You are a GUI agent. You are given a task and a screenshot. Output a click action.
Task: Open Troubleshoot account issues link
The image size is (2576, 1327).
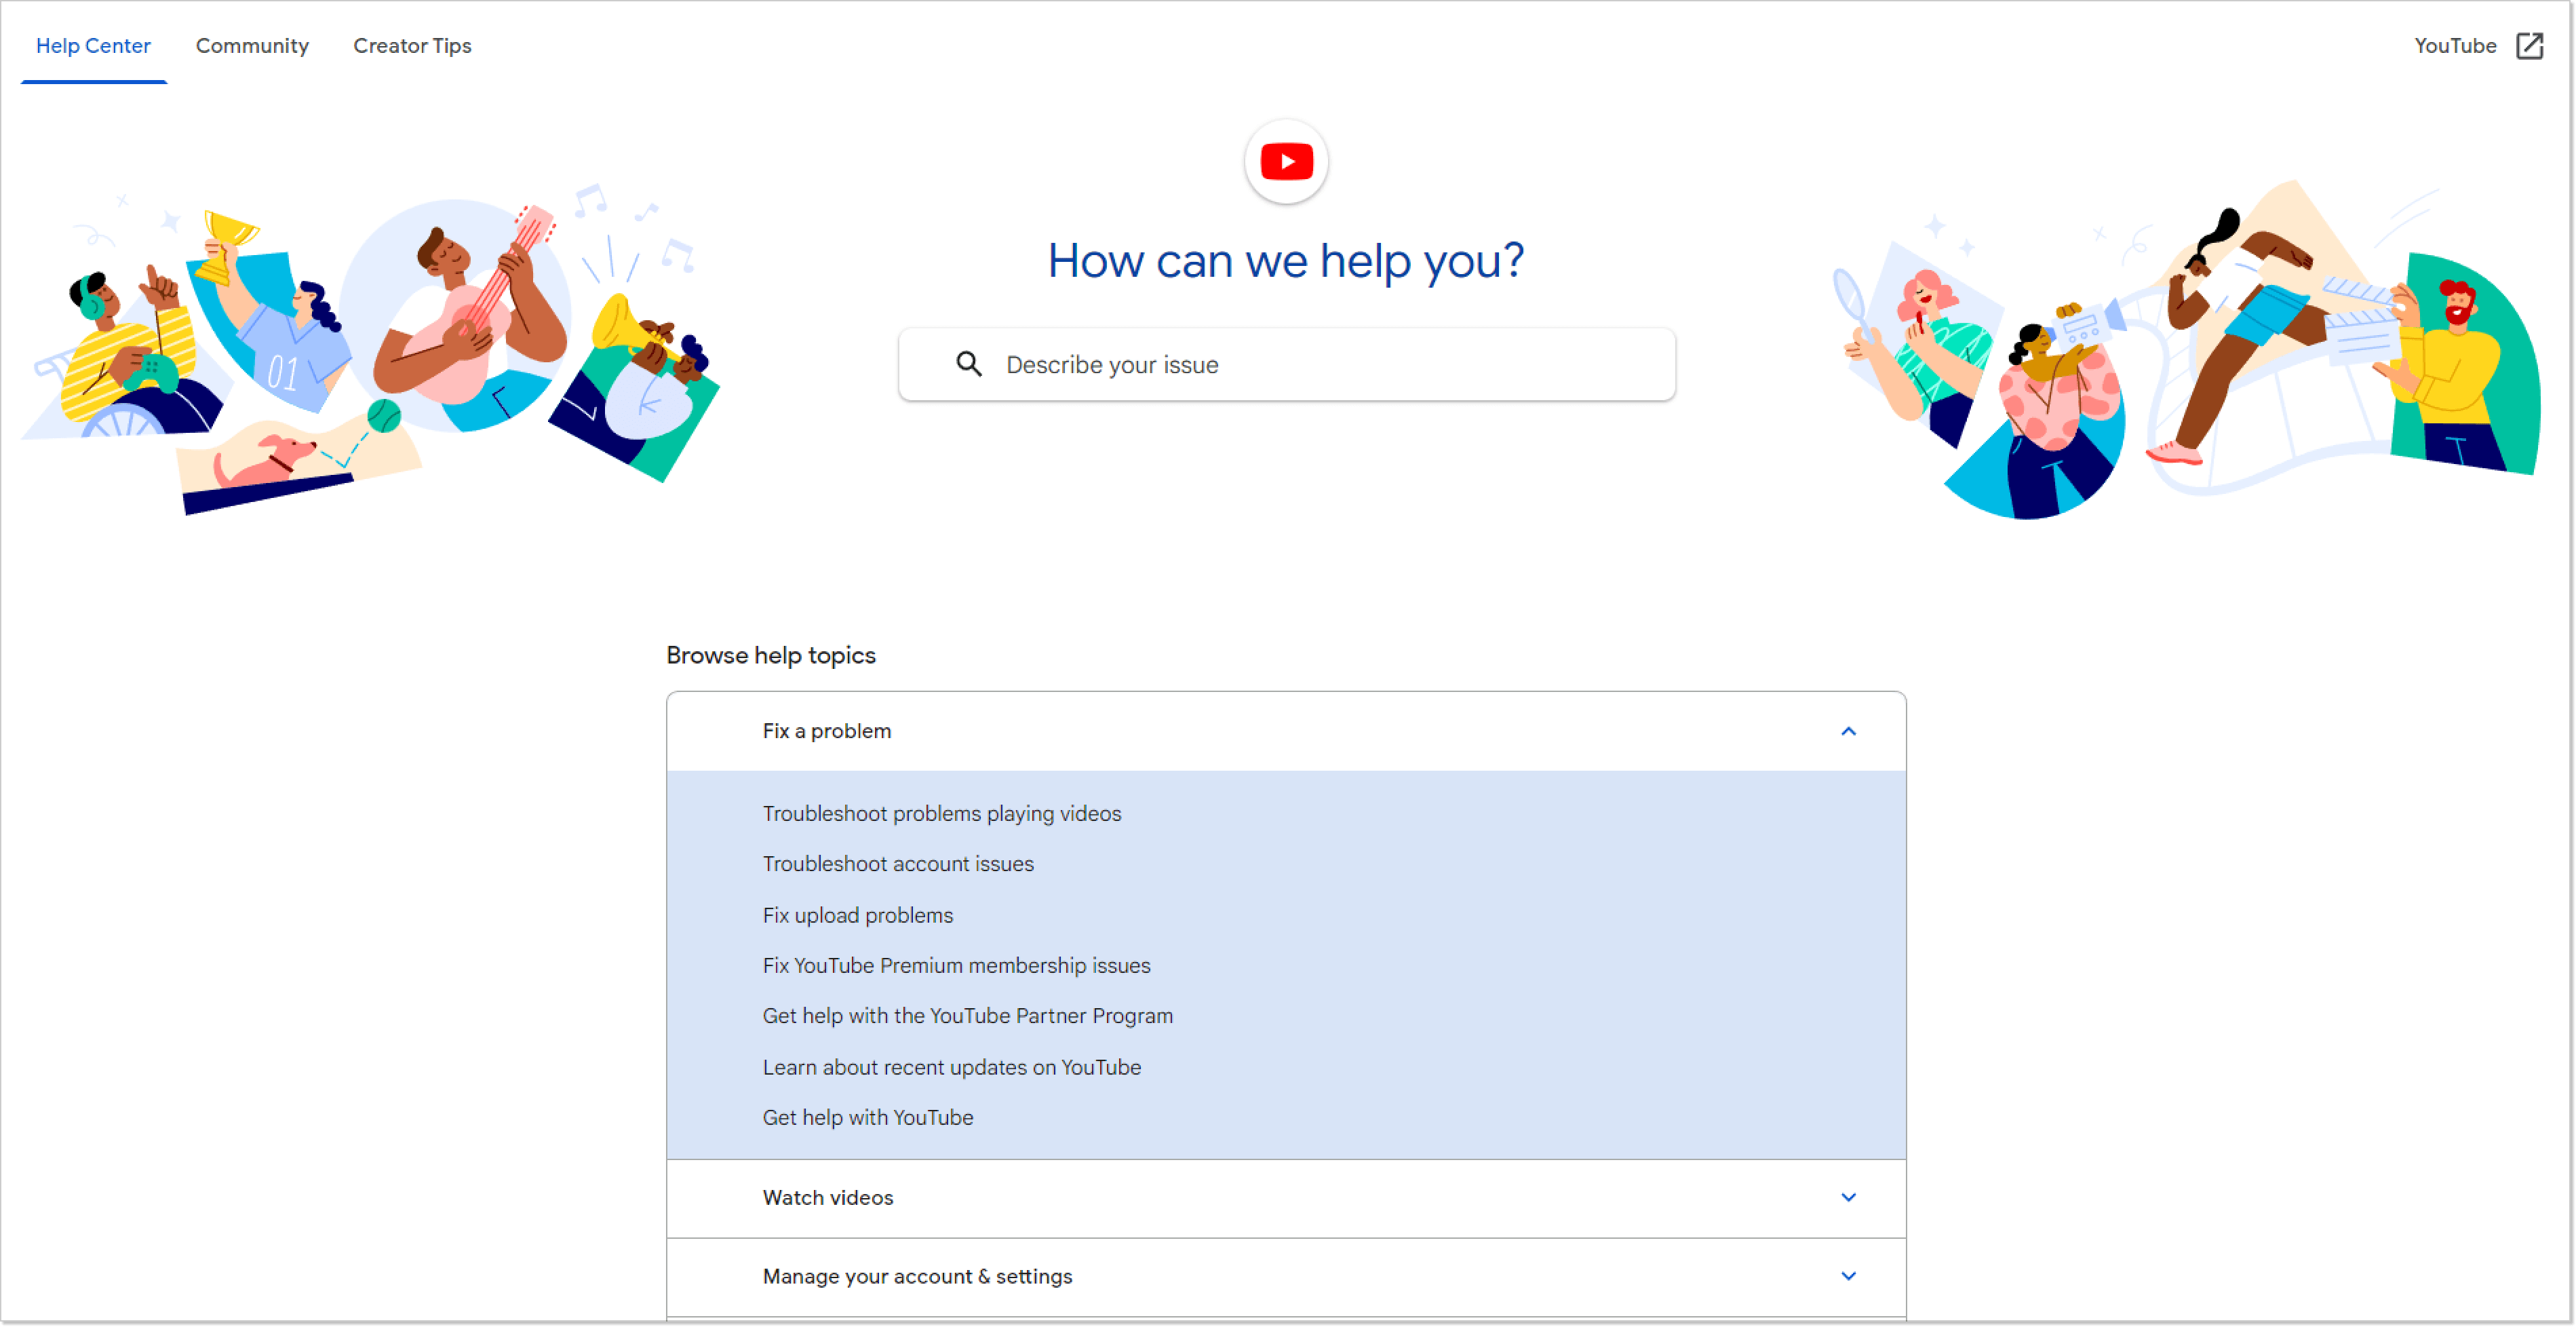tap(897, 863)
